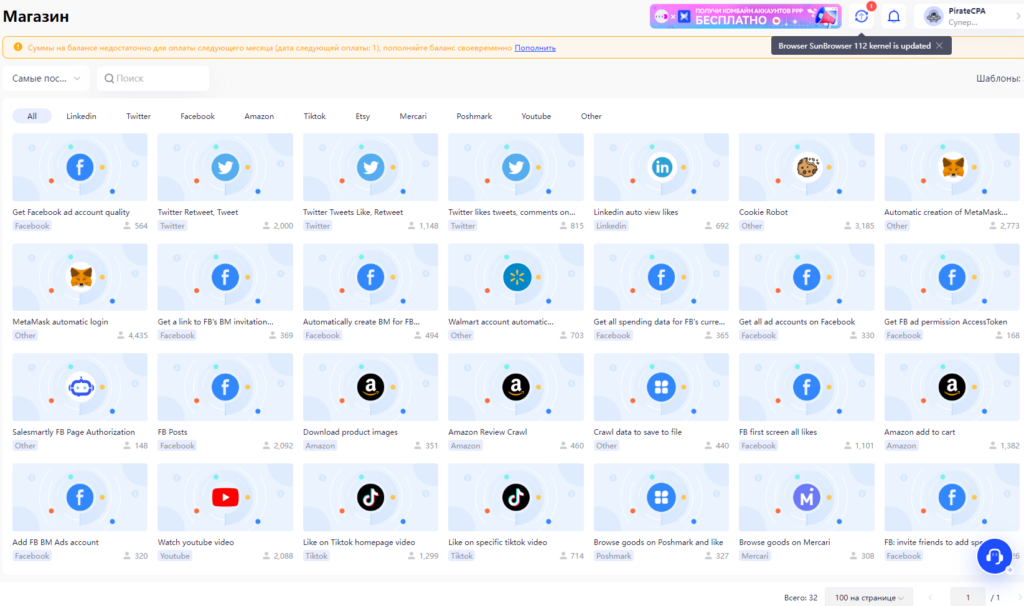Viewport: 1024px width, 606px height.
Task: Switch to the Poshmark category tab
Action: tap(474, 116)
